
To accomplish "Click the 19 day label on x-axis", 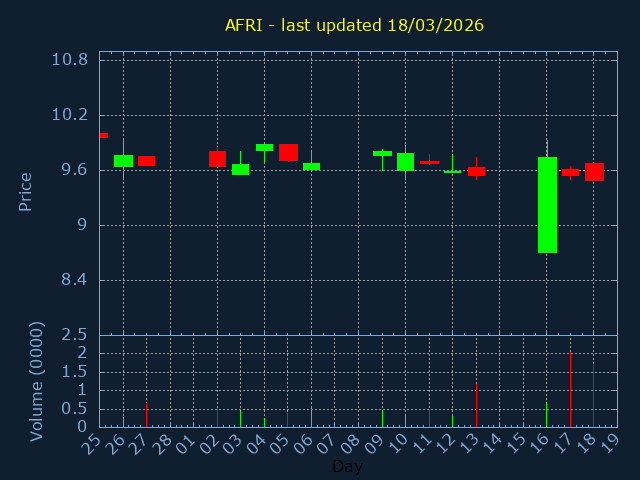I will click(607, 443).
